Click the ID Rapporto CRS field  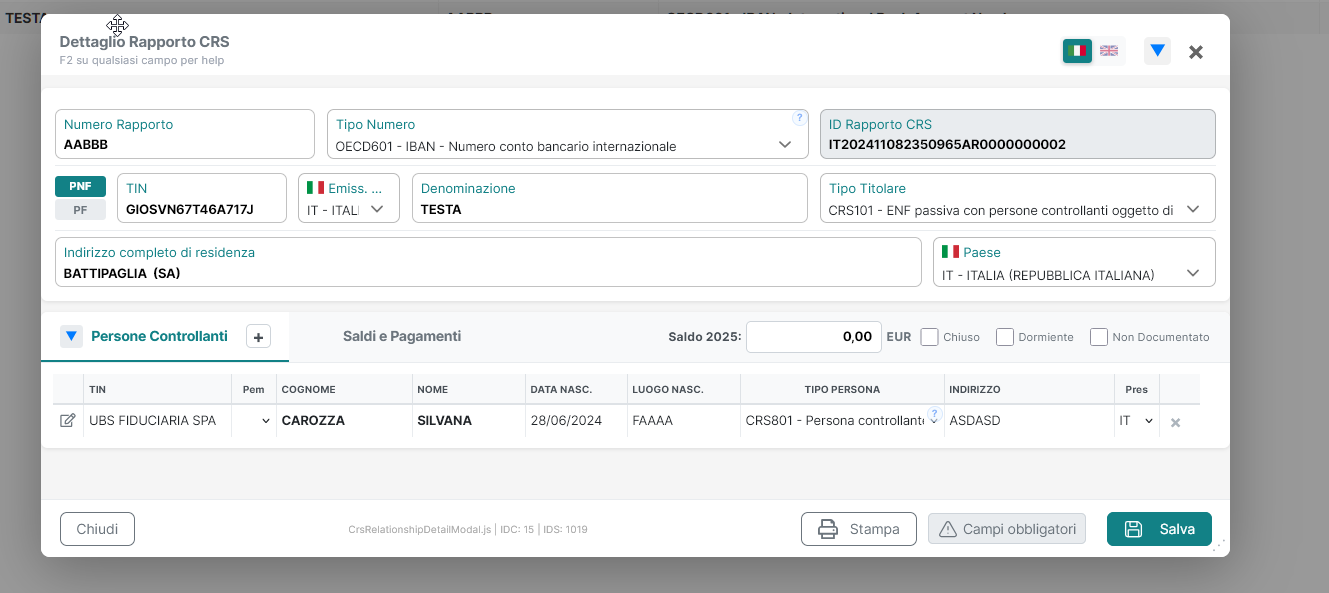point(1018,134)
